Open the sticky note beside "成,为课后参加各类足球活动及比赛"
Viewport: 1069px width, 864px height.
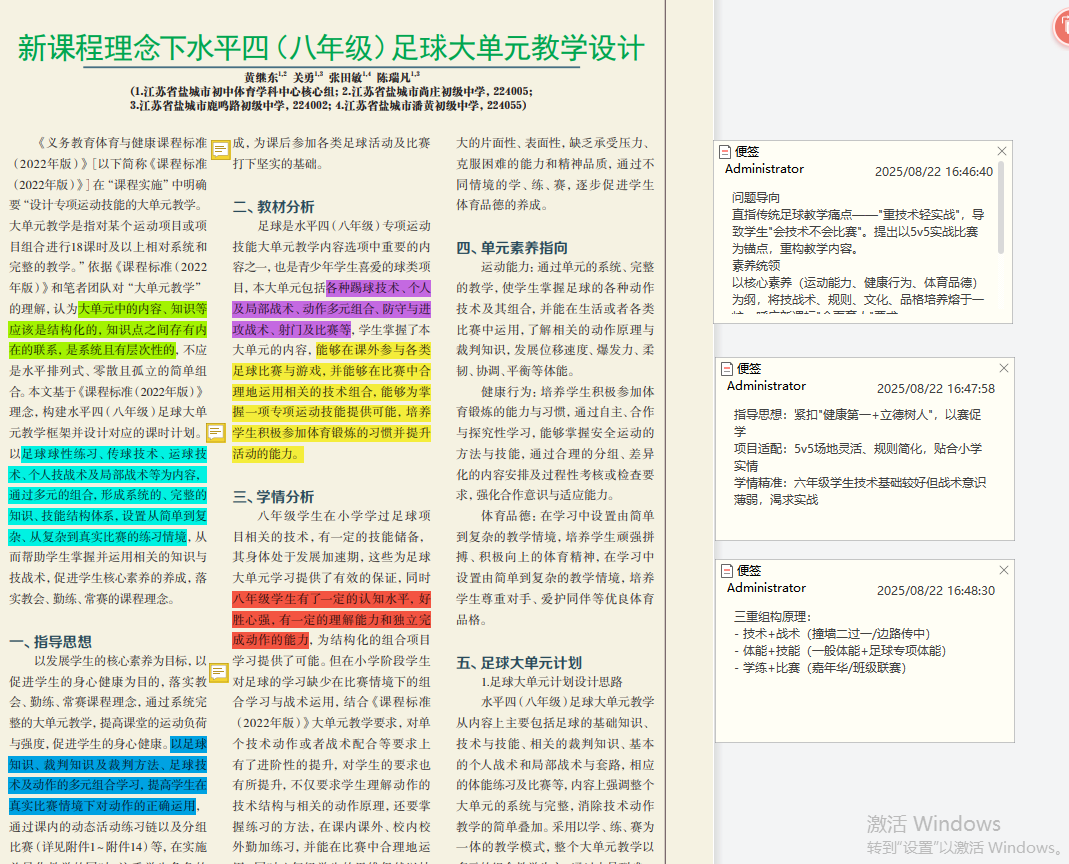220,149
